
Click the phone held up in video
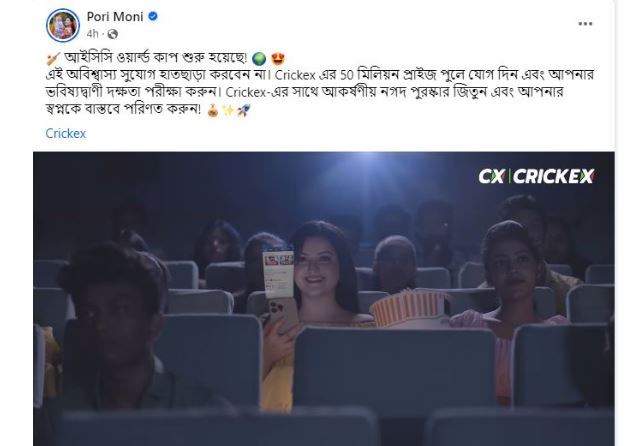tap(280, 291)
